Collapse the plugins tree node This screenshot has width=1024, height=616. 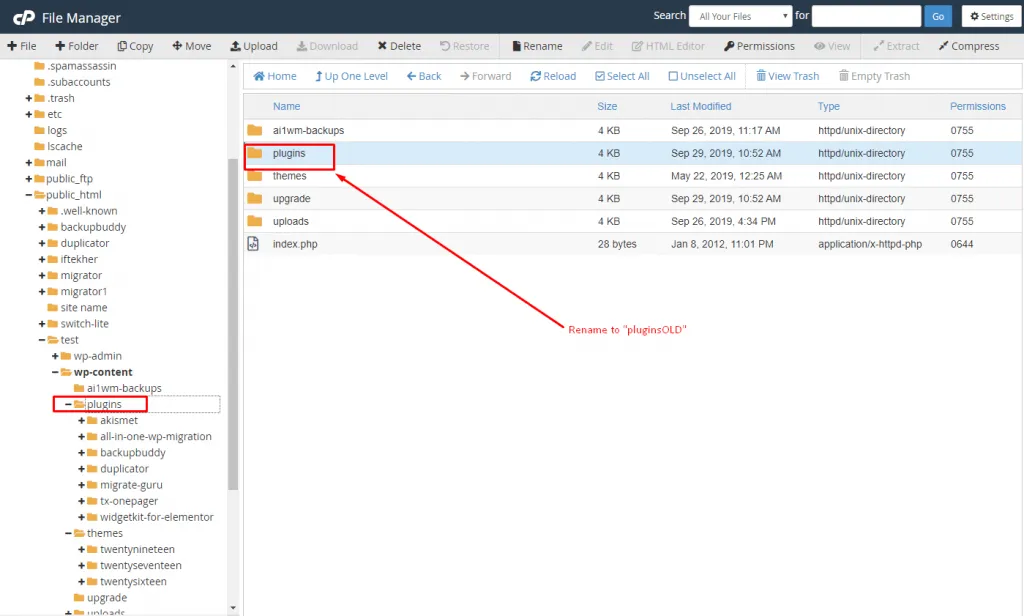click(68, 404)
